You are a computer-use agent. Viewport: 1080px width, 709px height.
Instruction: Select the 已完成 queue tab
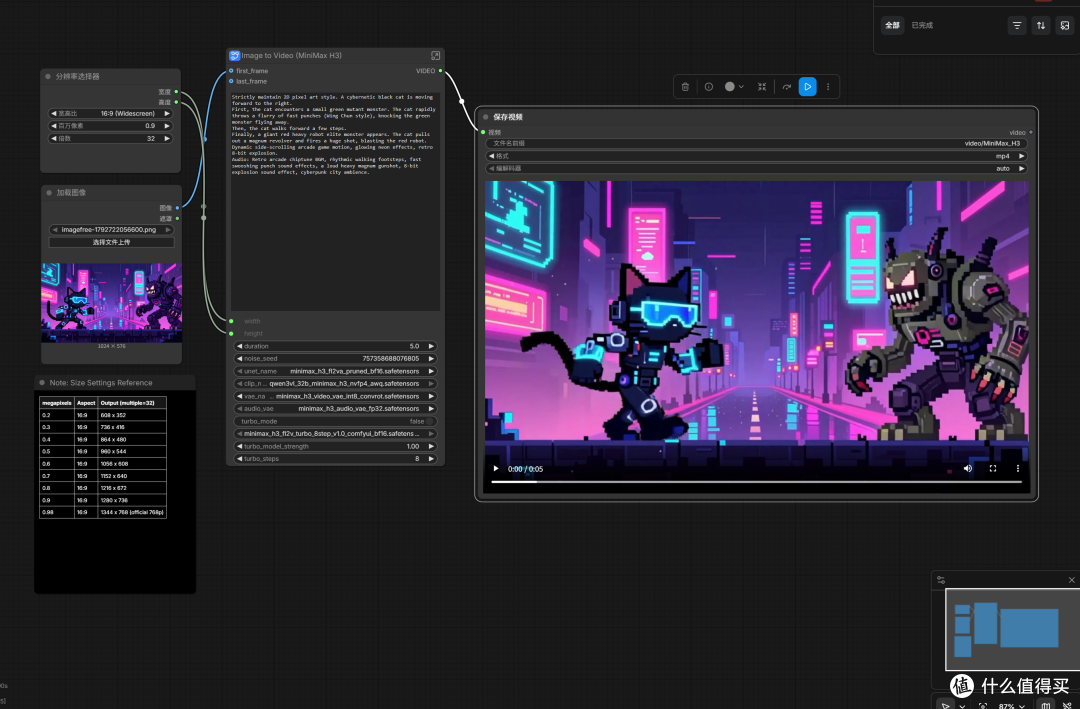922,25
